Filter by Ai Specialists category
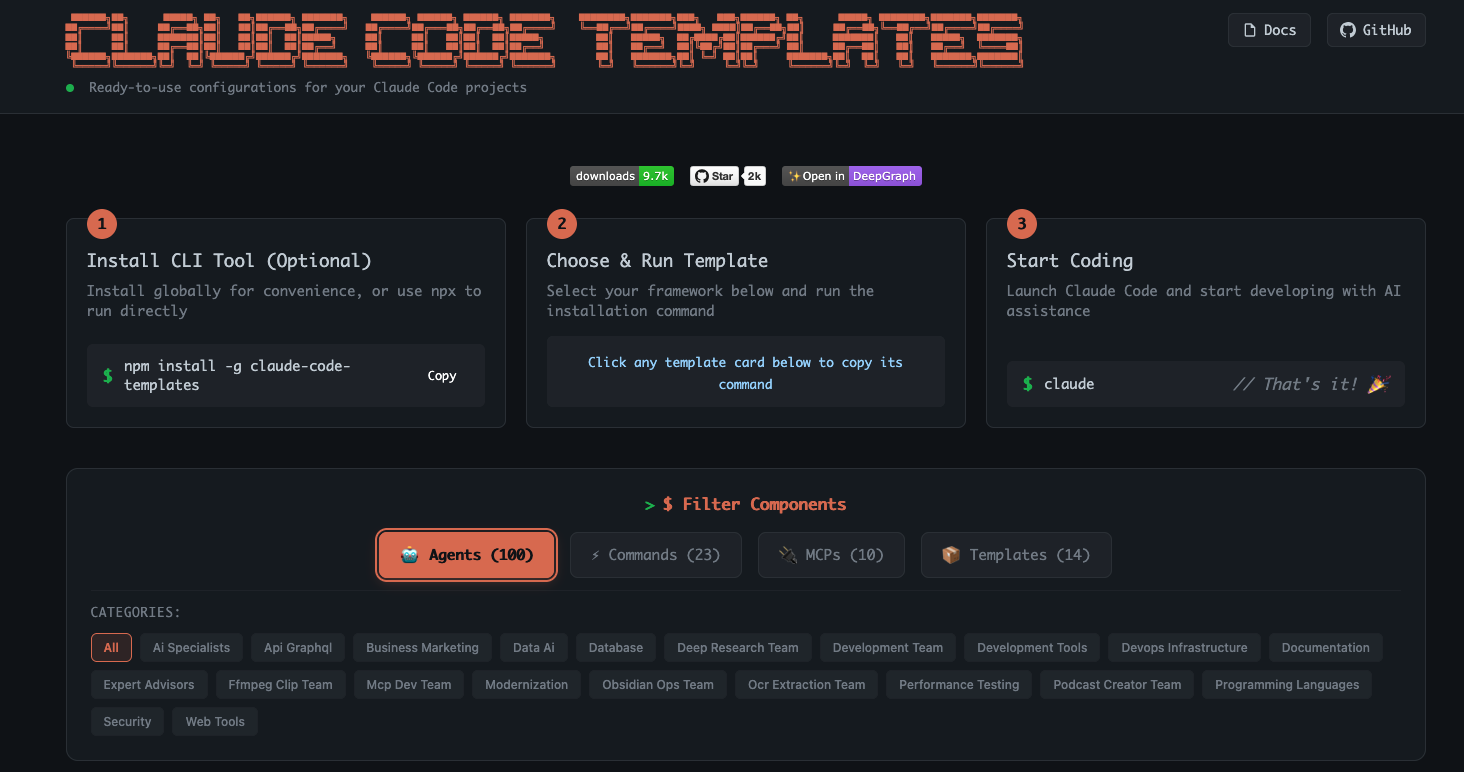This screenshot has height=772, width=1464. pyautogui.click(x=191, y=648)
